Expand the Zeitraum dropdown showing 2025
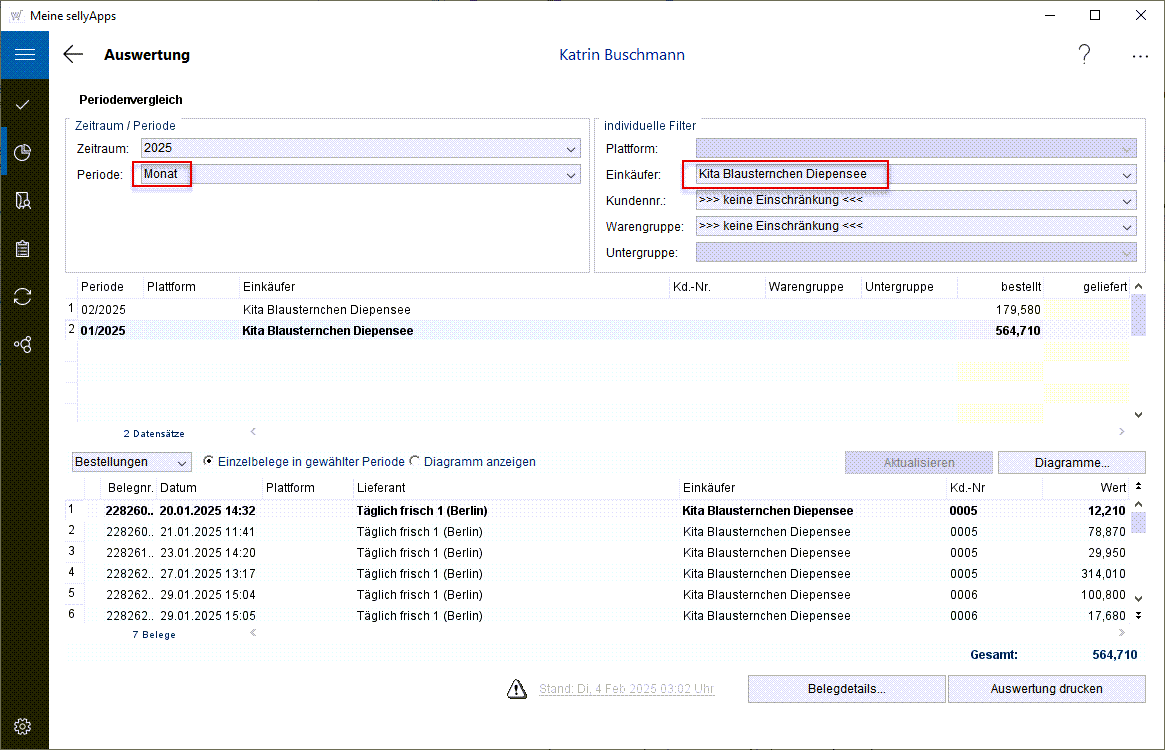 (571, 149)
